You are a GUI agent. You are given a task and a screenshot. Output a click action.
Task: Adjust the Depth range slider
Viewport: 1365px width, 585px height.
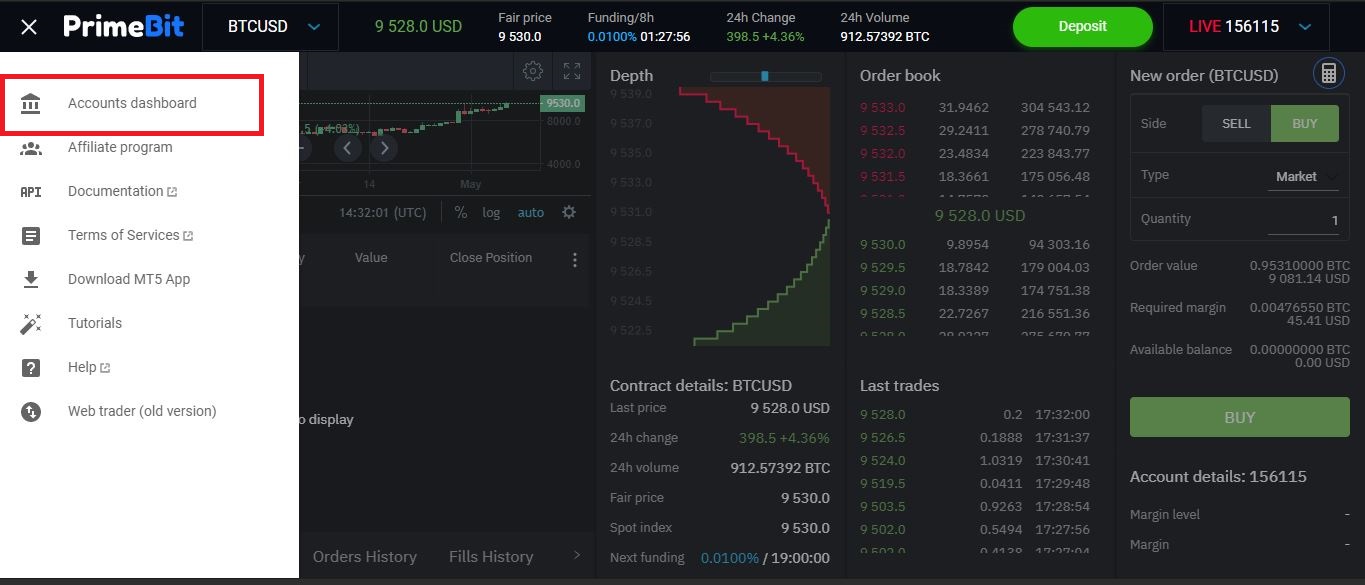765,76
